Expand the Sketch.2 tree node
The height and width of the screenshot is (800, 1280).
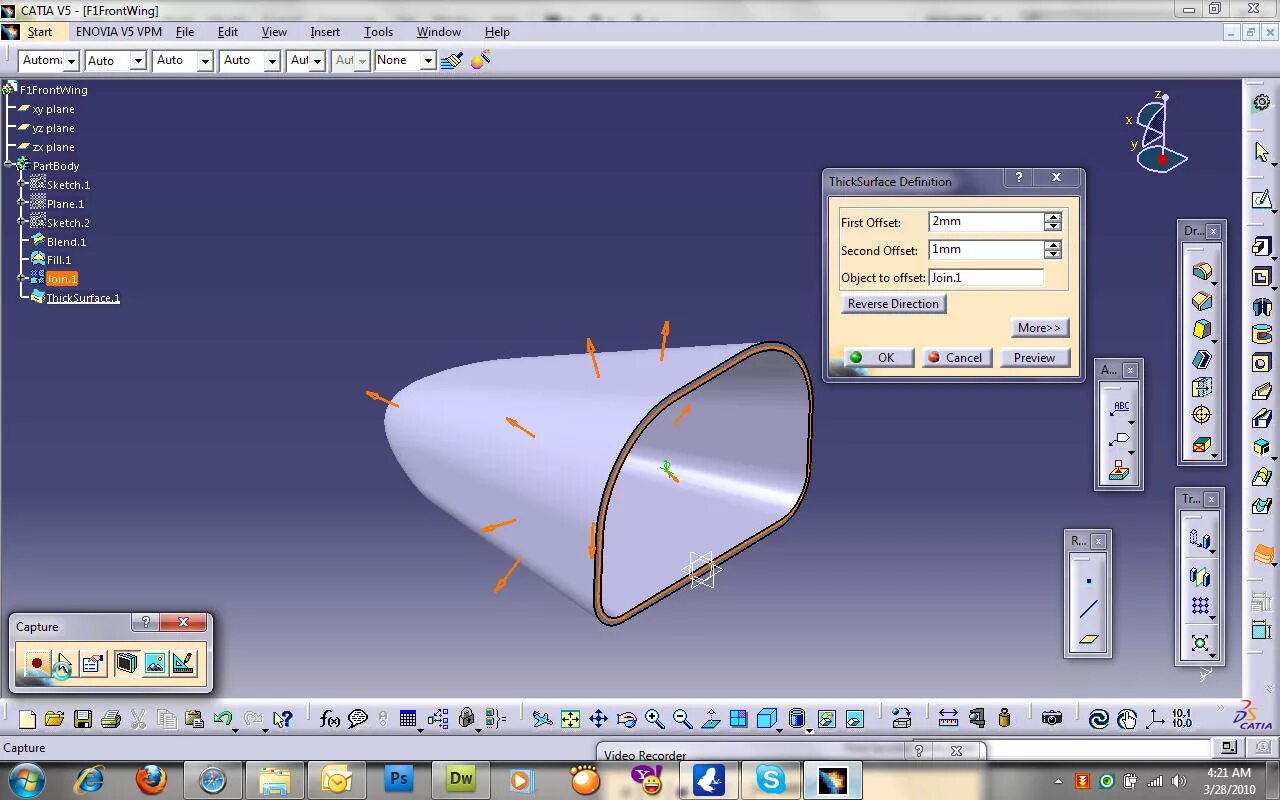(x=23, y=223)
